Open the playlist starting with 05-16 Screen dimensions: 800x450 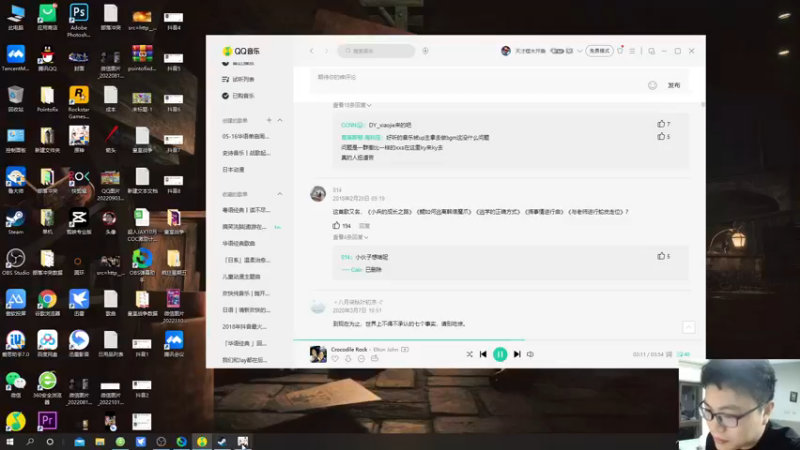245,137
